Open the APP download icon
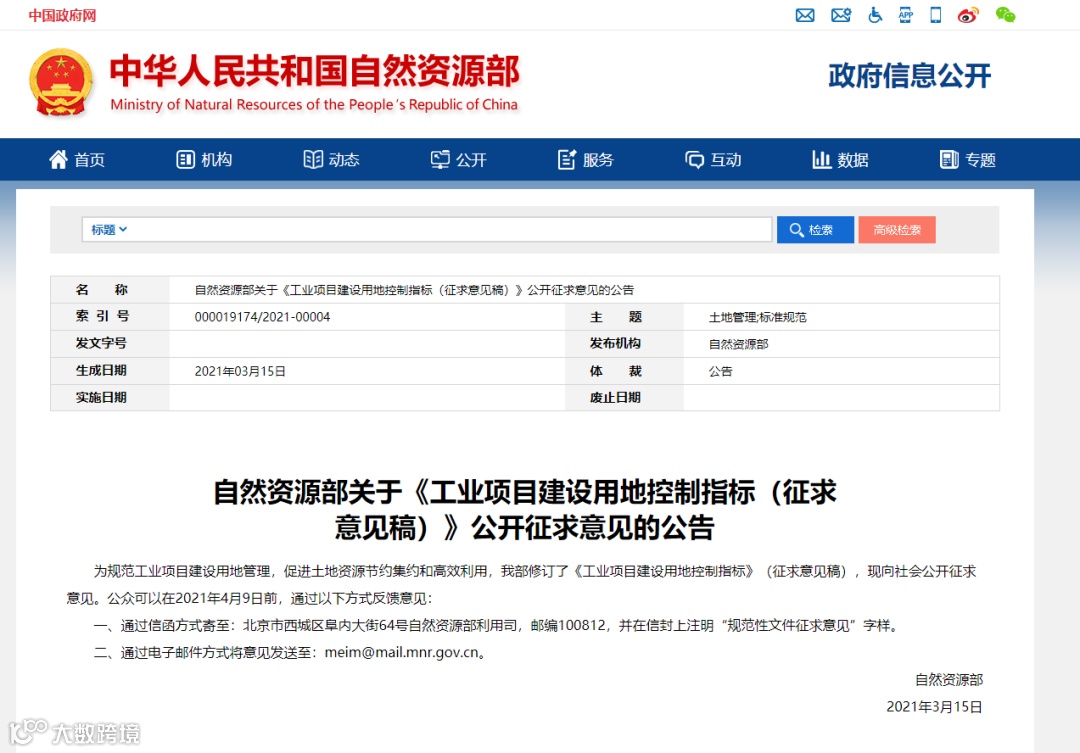Viewport: 1080px width, 753px height. tap(906, 15)
